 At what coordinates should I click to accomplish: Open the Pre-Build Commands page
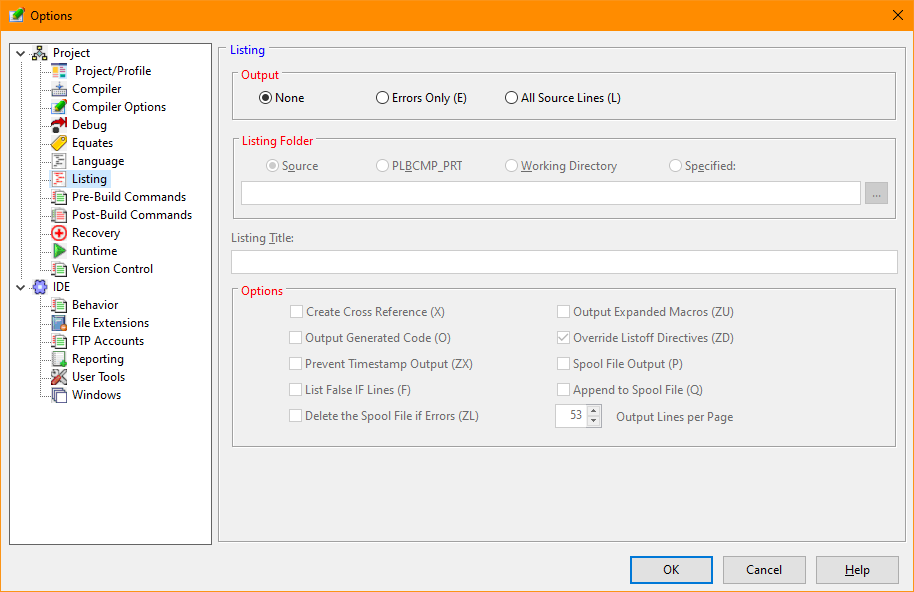click(128, 197)
